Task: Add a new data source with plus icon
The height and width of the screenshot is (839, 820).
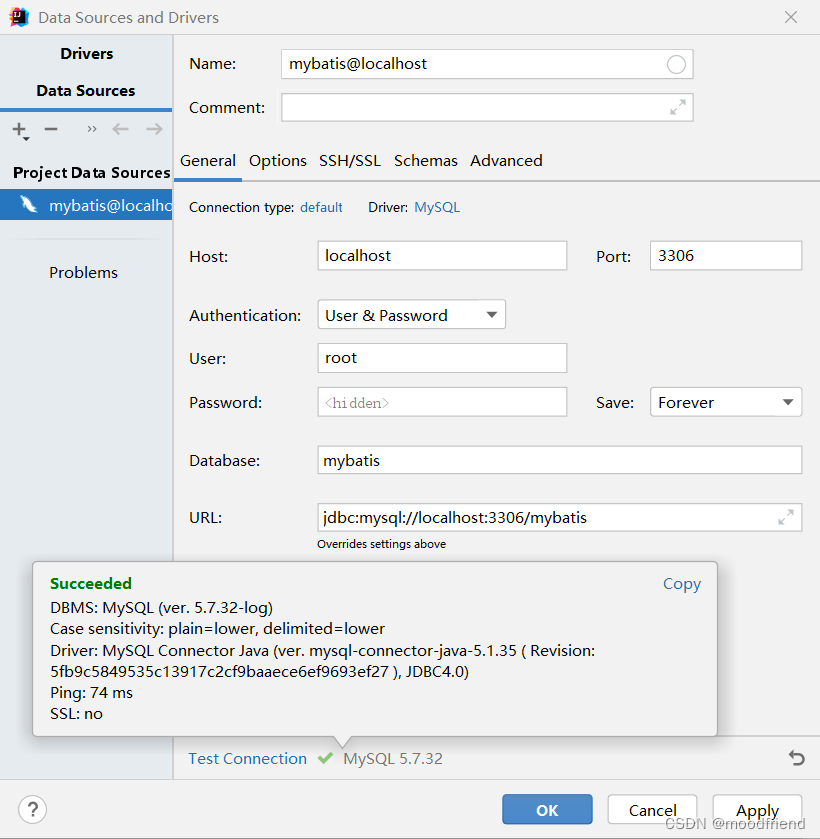Action: [x=20, y=129]
